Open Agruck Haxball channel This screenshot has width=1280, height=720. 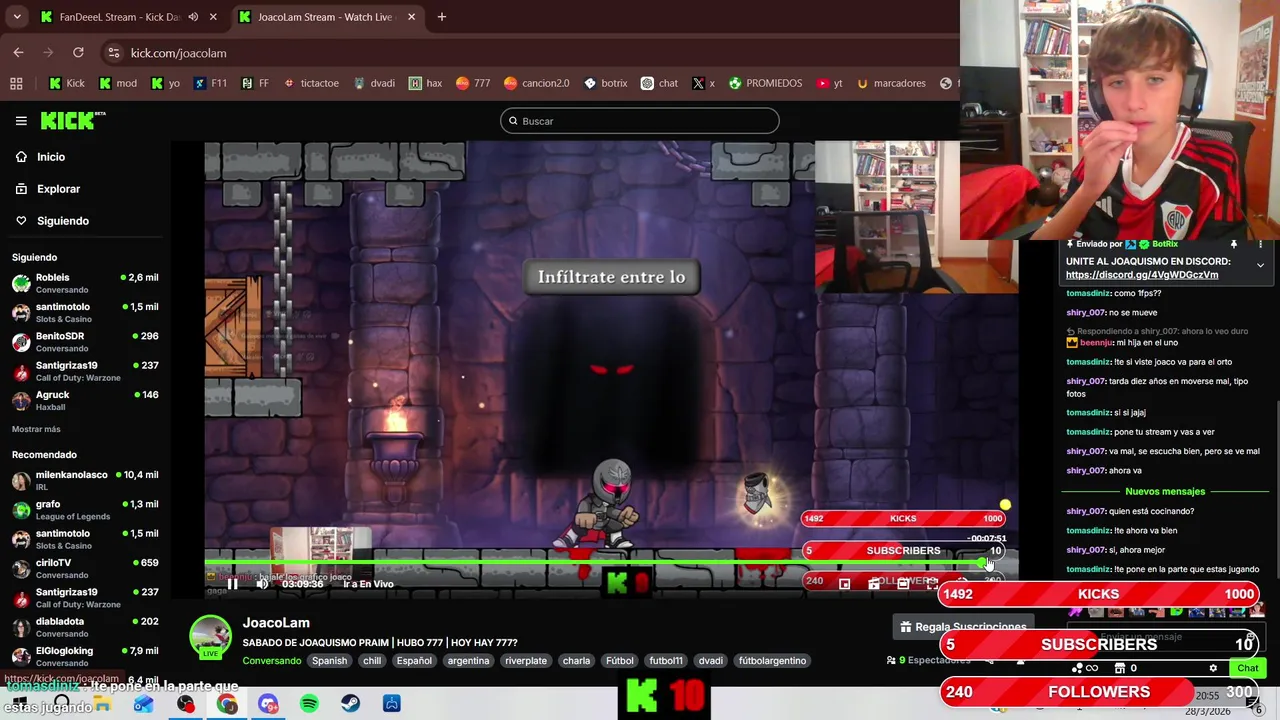point(85,401)
